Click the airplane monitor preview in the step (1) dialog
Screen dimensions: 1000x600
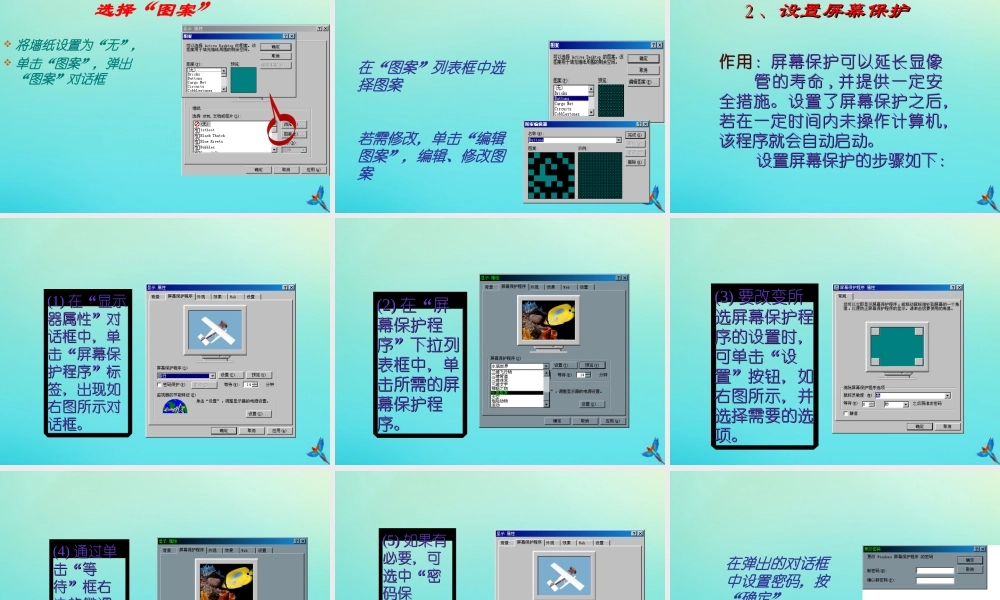coord(216,330)
